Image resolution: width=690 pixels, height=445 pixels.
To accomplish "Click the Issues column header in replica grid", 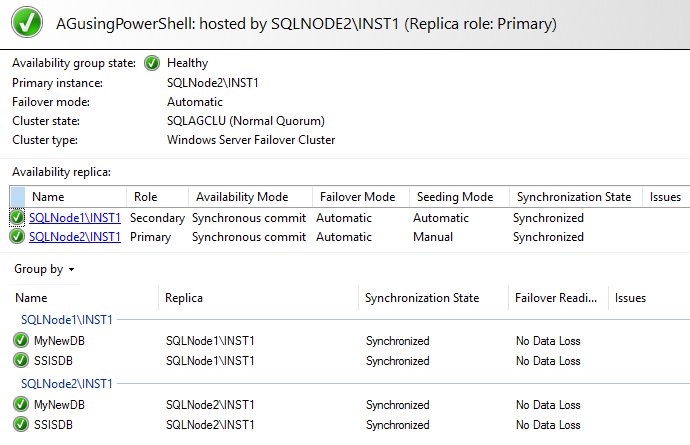I will (x=665, y=197).
